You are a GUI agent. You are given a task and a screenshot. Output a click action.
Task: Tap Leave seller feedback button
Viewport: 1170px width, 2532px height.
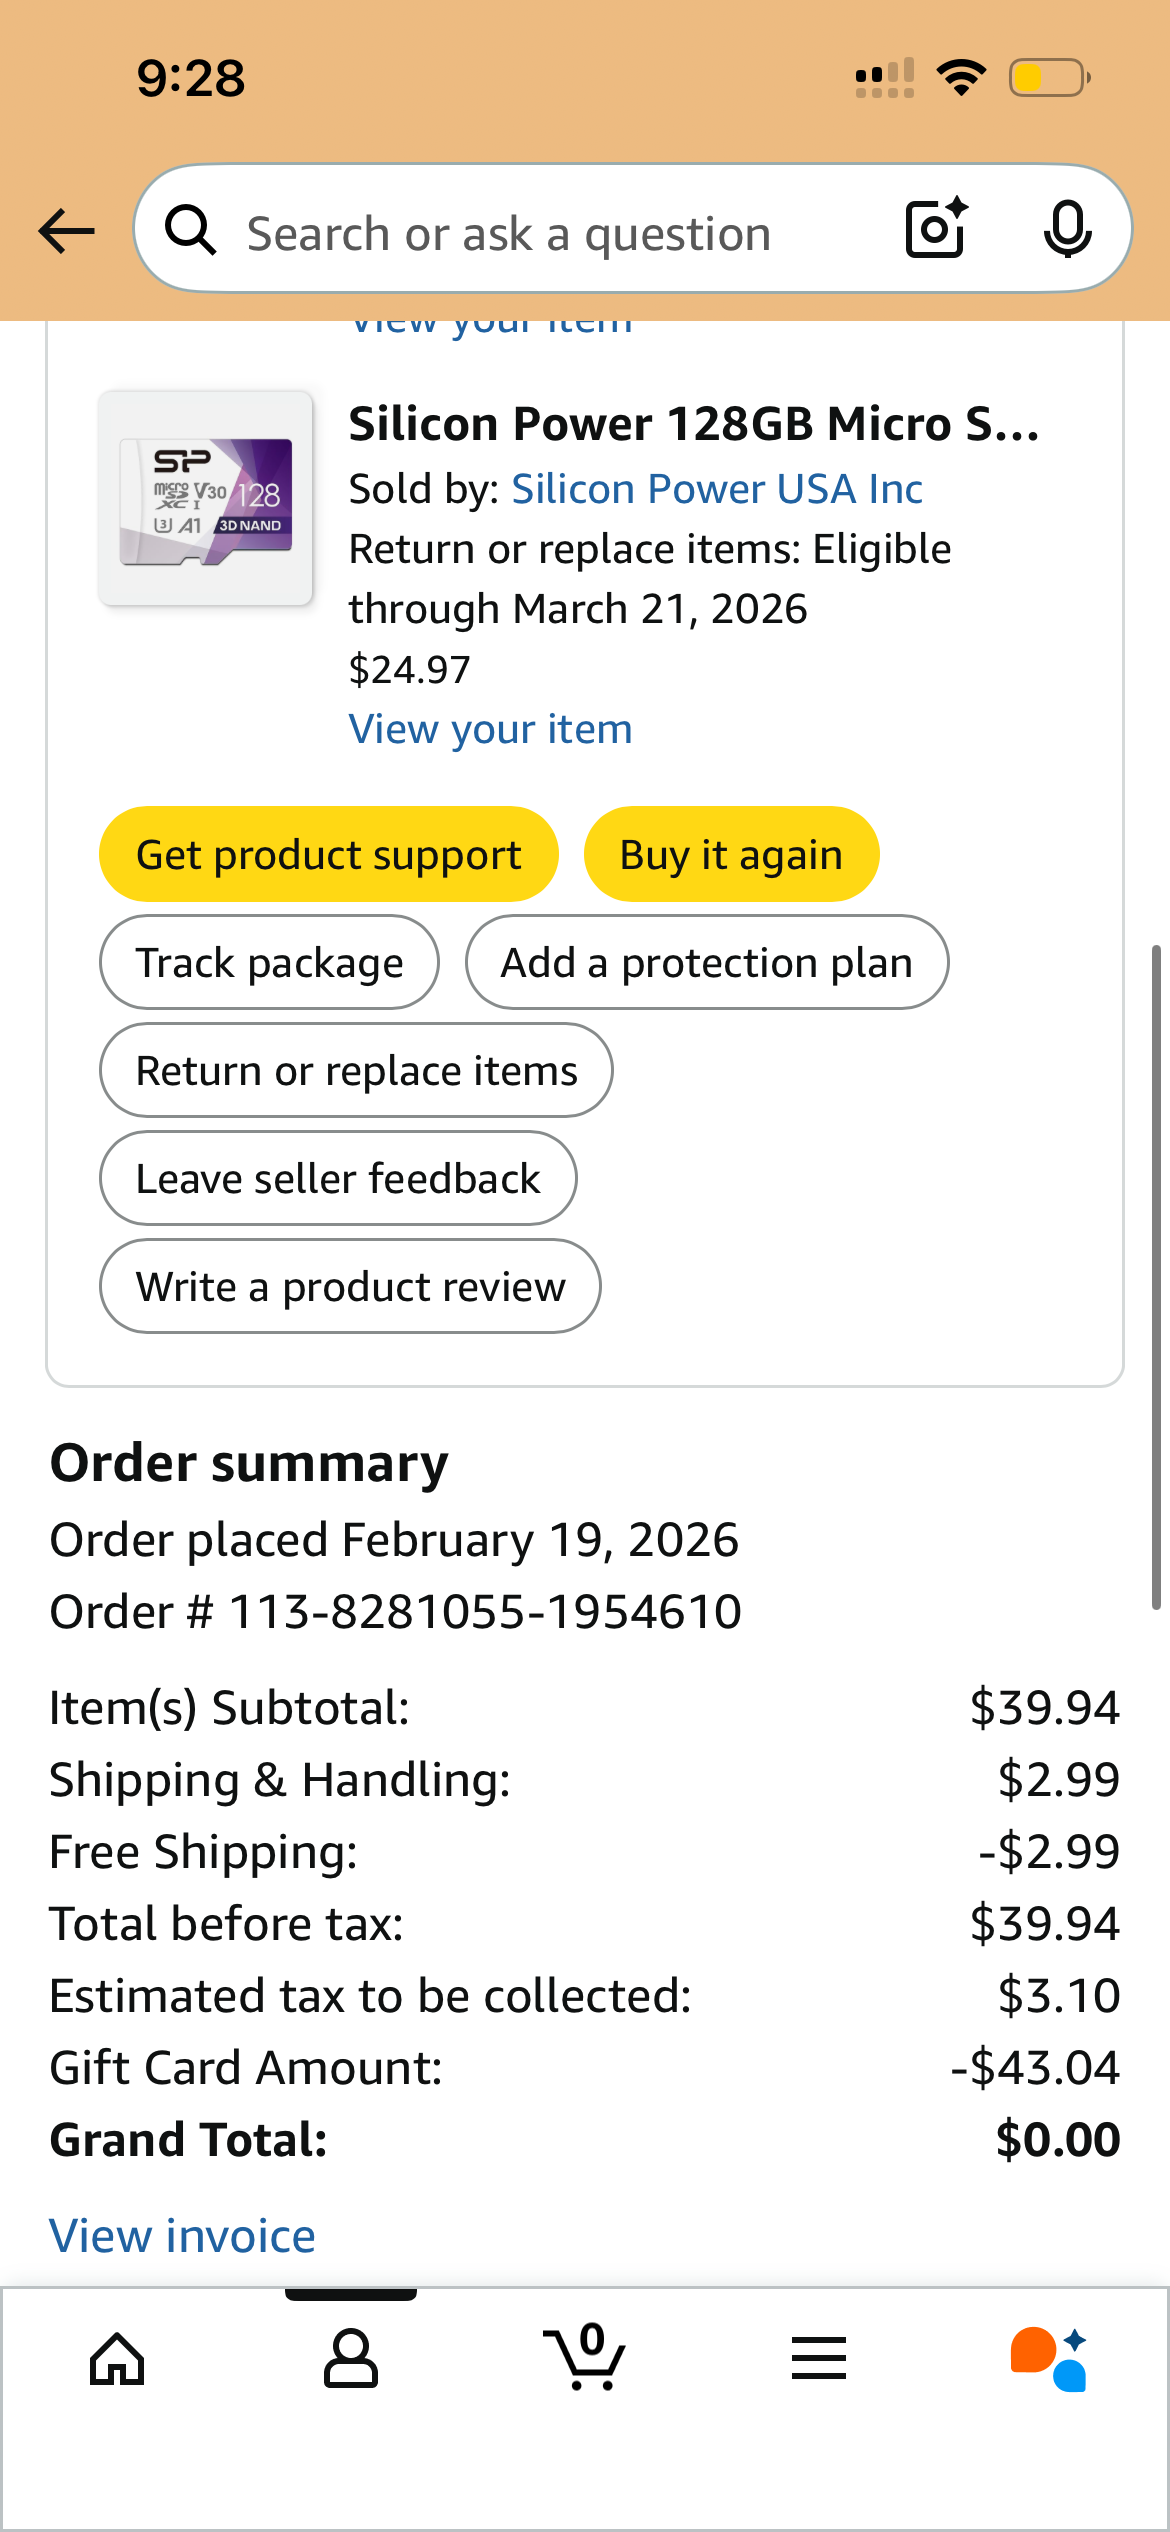pos(338,1178)
